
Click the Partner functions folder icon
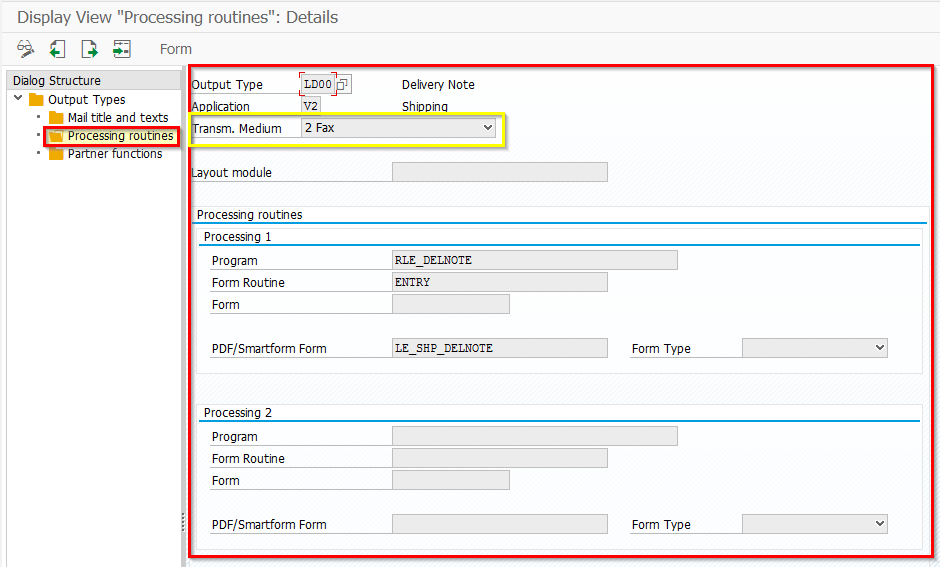56,154
